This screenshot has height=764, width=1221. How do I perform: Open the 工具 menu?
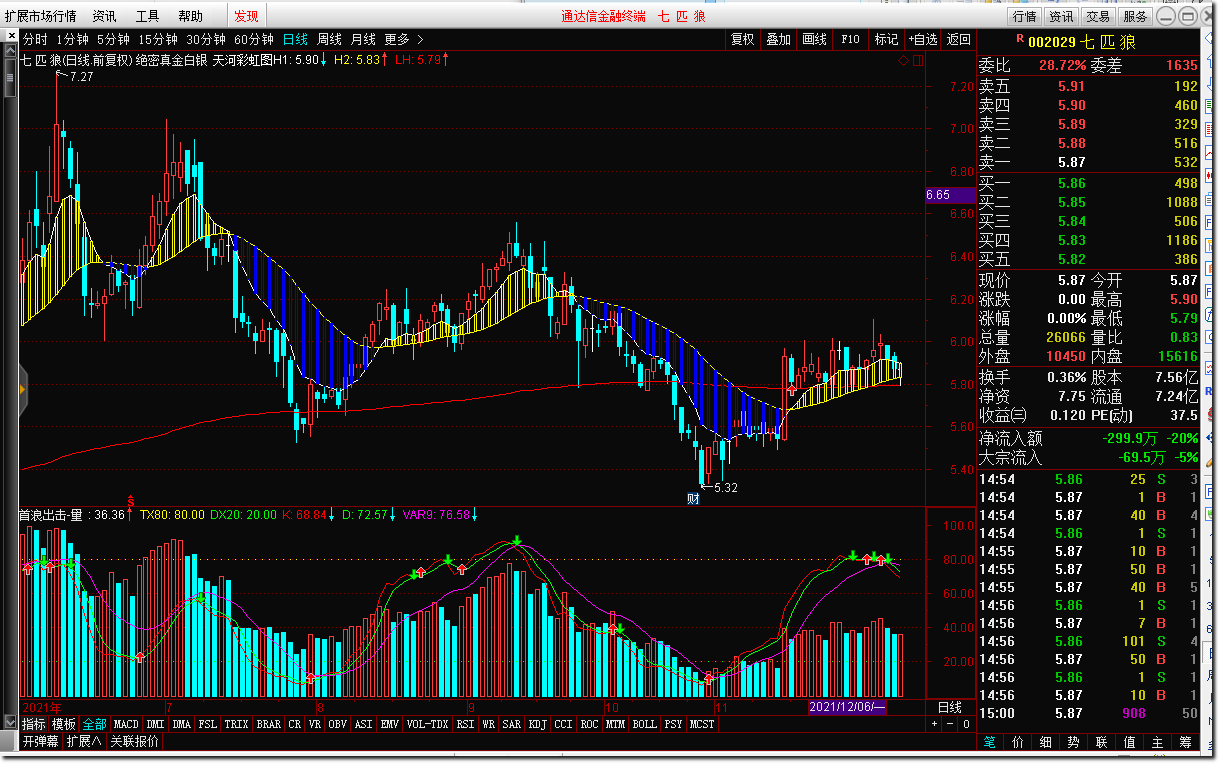pos(147,16)
